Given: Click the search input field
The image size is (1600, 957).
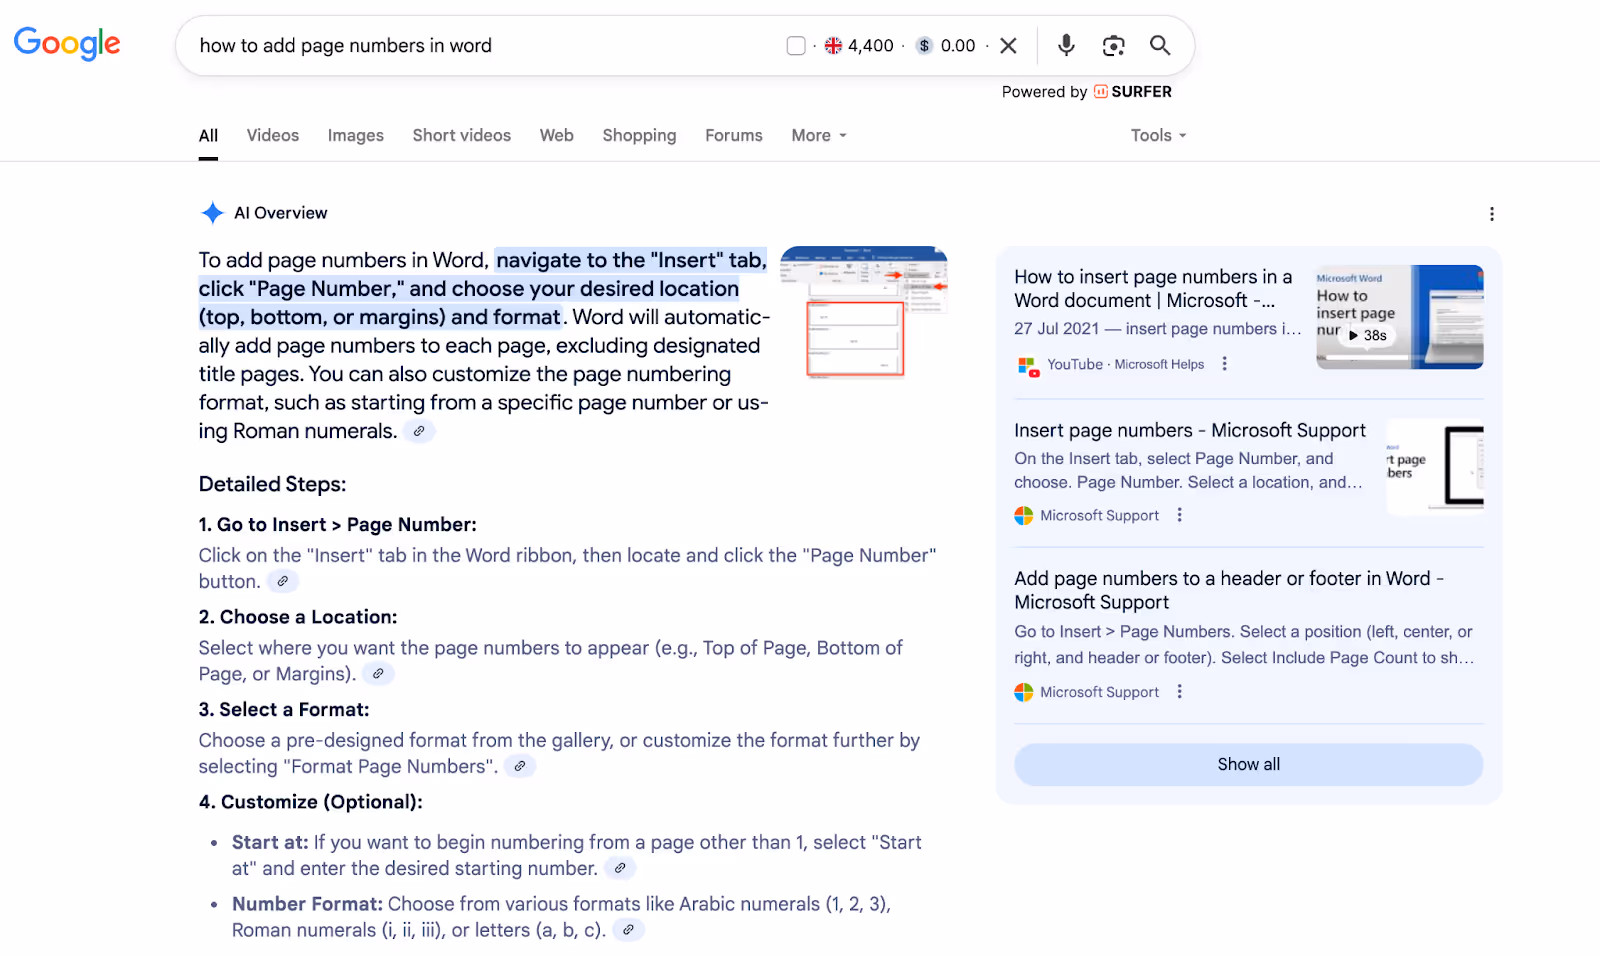Looking at the screenshot, I should (480, 45).
